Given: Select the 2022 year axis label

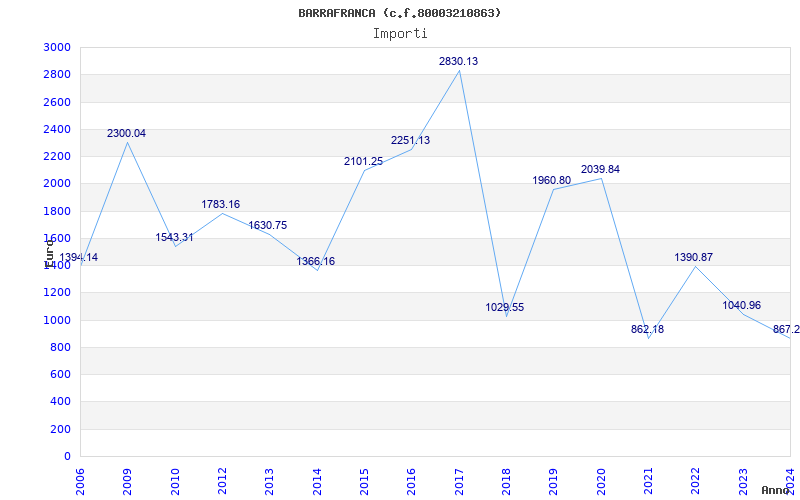Looking at the screenshot, I should pyautogui.click(x=695, y=482).
